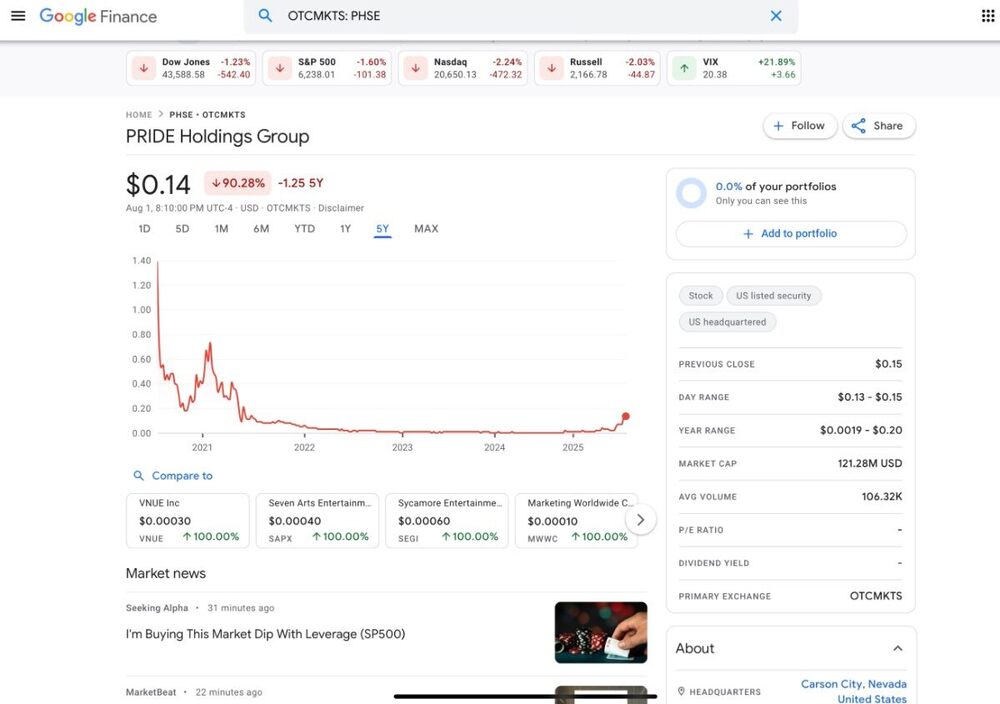Open the Dow Jones index chip

190,68
